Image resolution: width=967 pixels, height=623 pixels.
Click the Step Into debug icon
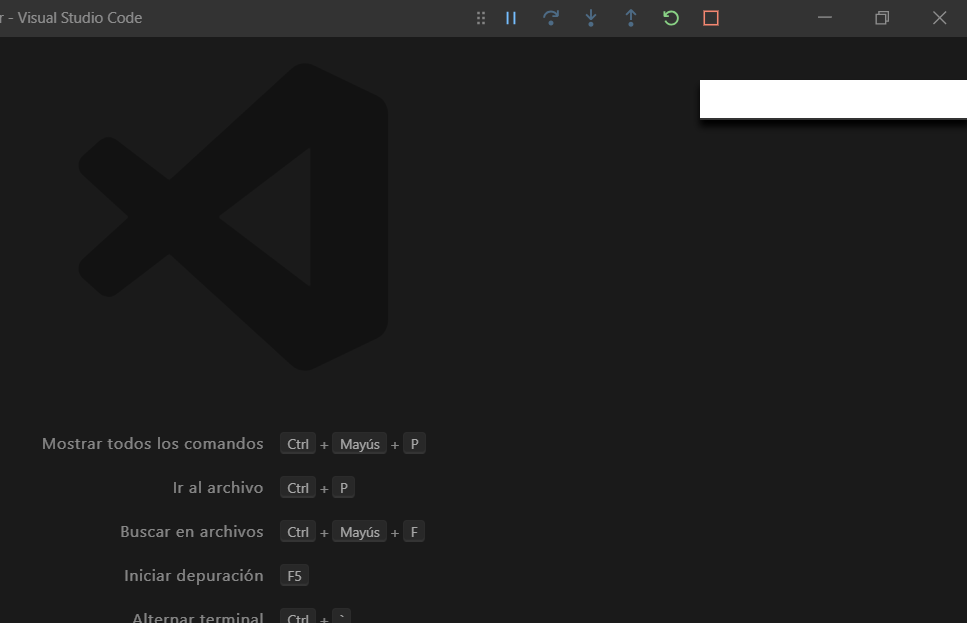[x=591, y=17]
